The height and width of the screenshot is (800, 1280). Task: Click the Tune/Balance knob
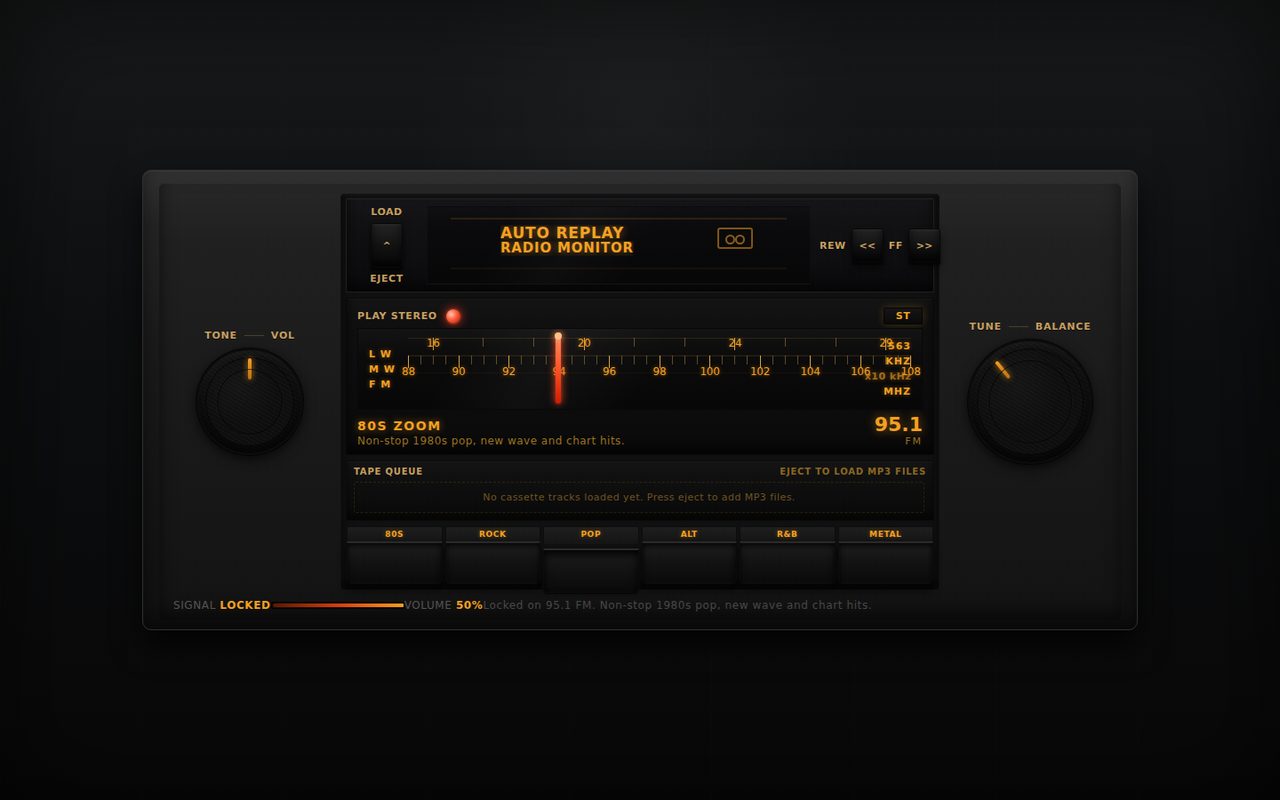[x=1030, y=401]
